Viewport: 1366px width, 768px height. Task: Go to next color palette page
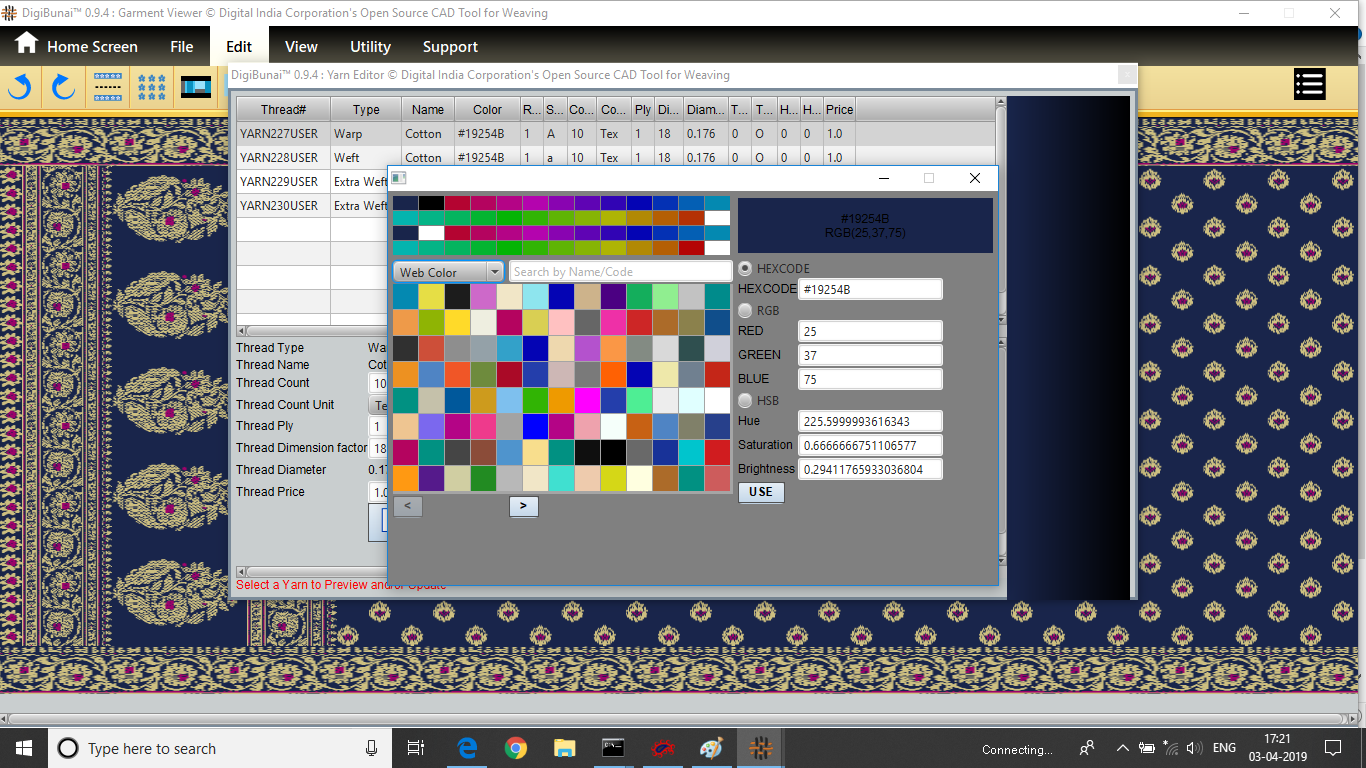(x=523, y=507)
